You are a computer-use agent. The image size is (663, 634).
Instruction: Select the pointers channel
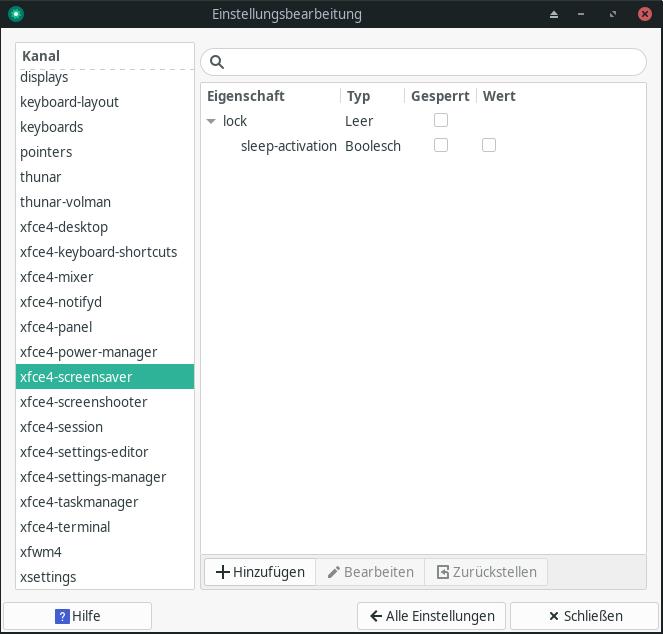[105, 152]
